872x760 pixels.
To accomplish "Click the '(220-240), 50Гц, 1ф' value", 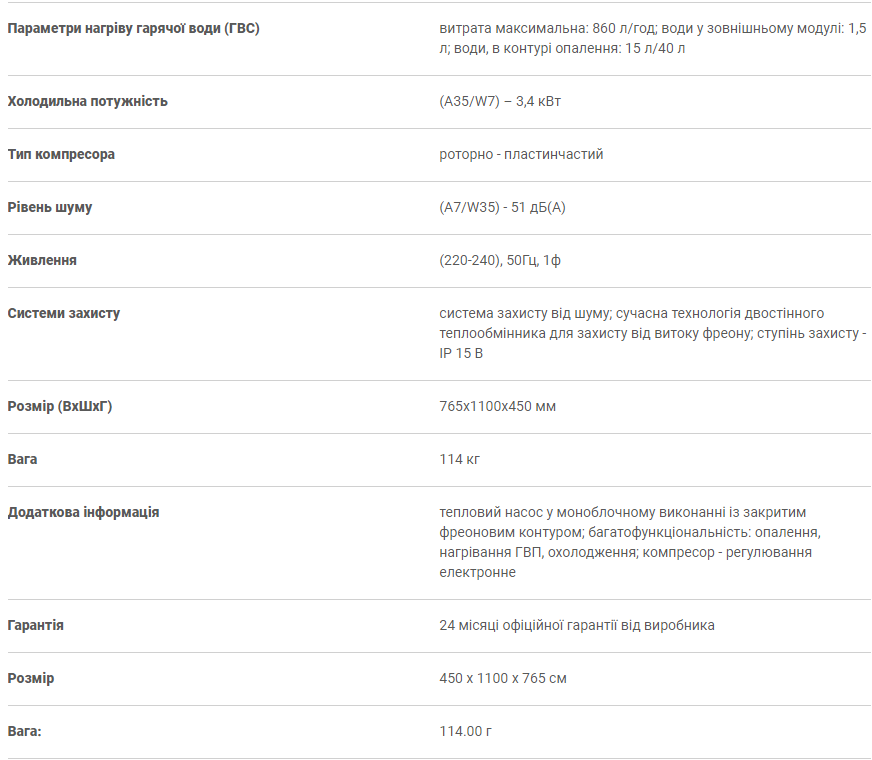I will 500,260.
